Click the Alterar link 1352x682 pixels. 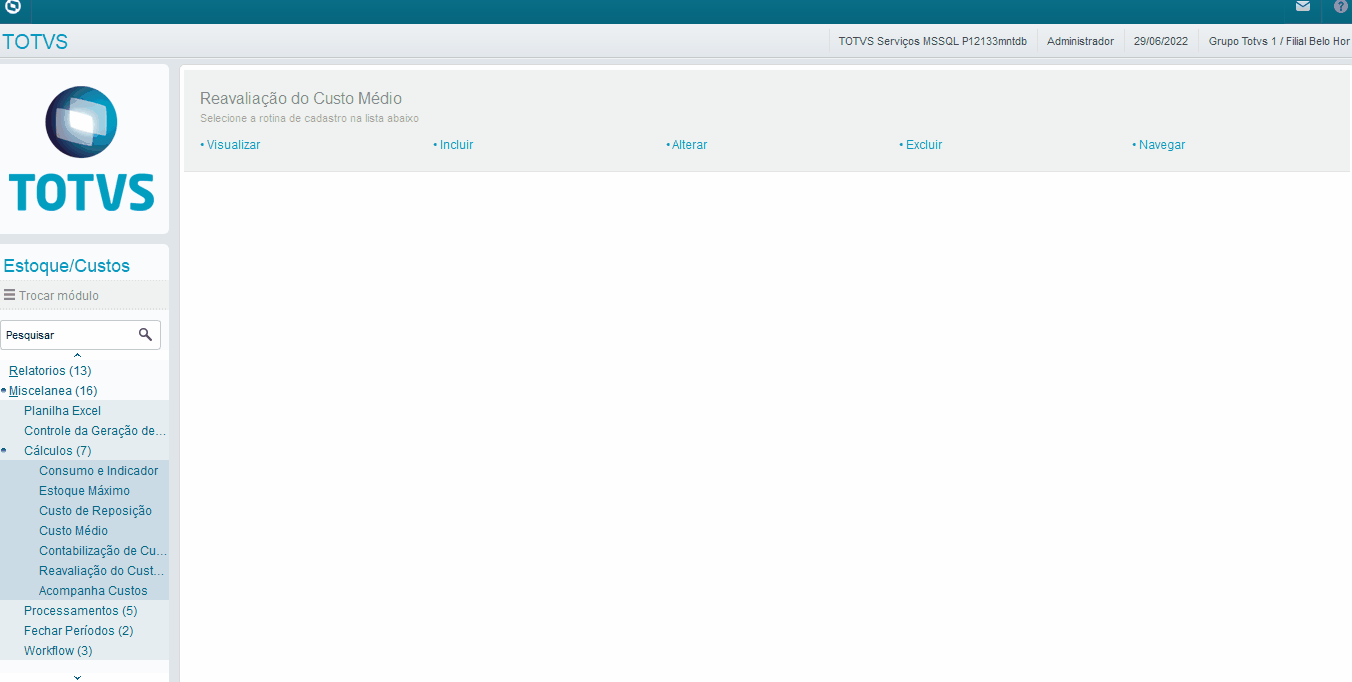(689, 145)
